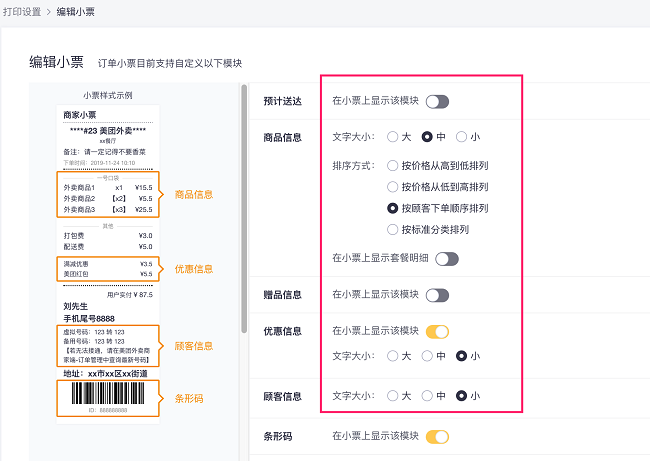Click the highlighted 外卖商品 list in preview
This screenshot has width=650, height=461.
(x=107, y=198)
